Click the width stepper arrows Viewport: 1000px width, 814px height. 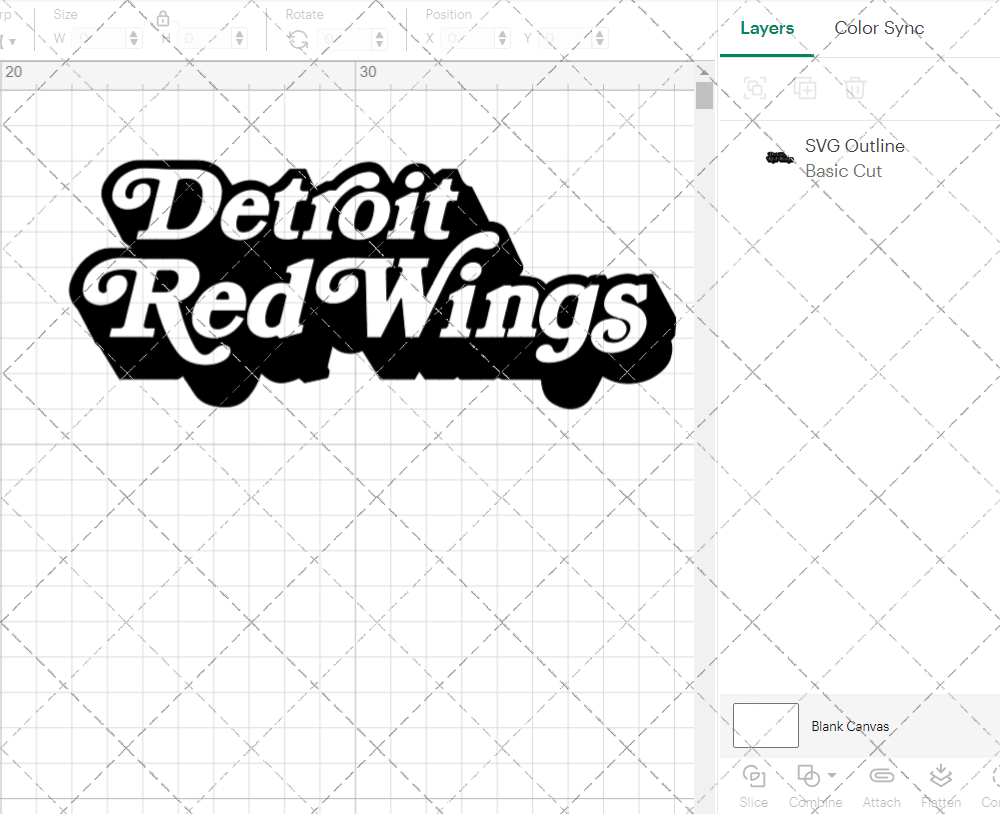click(x=133, y=38)
